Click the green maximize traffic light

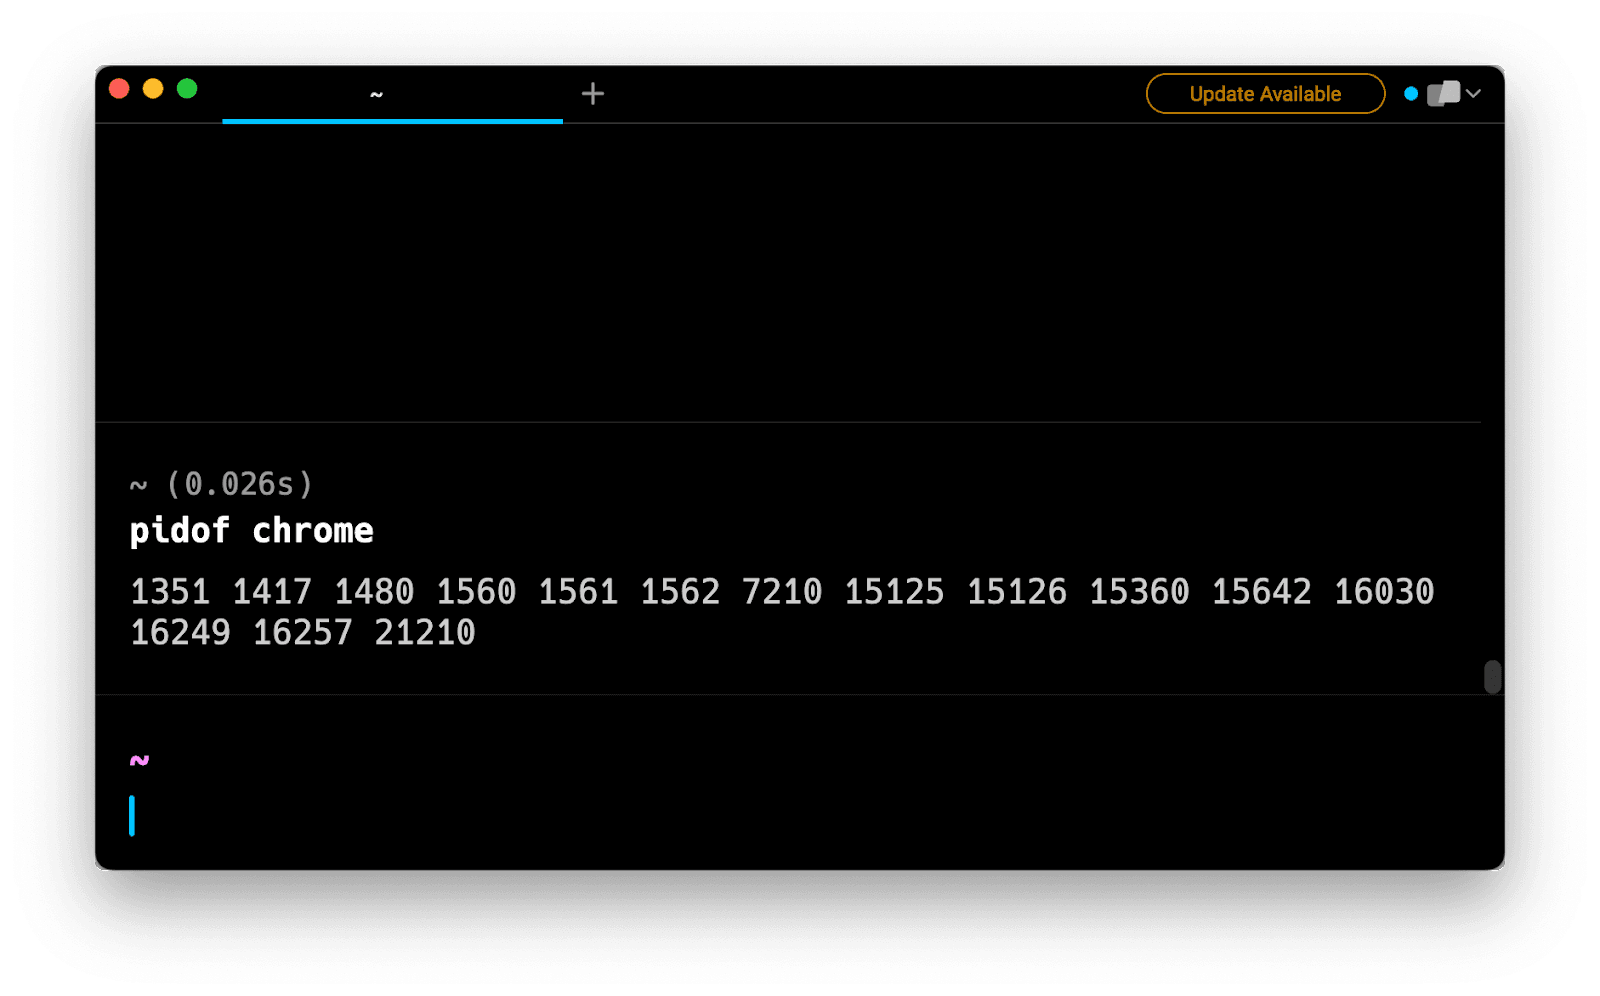(187, 88)
